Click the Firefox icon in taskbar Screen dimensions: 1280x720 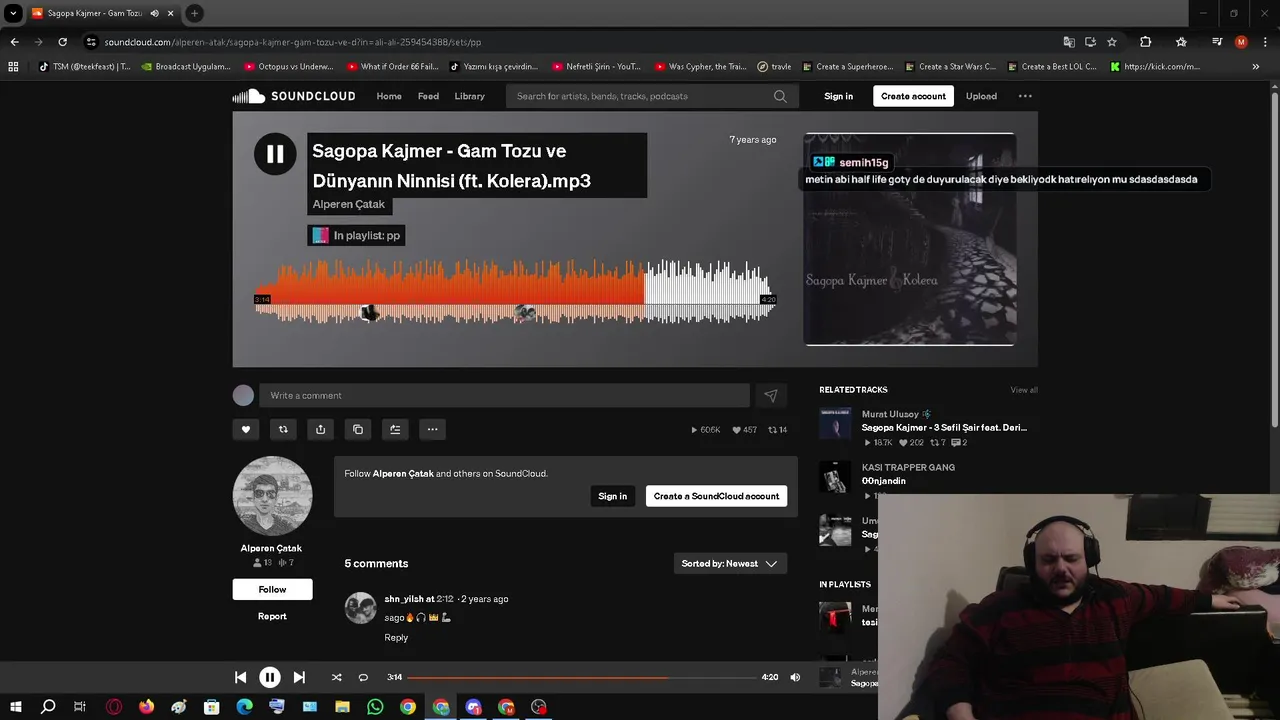click(x=147, y=707)
